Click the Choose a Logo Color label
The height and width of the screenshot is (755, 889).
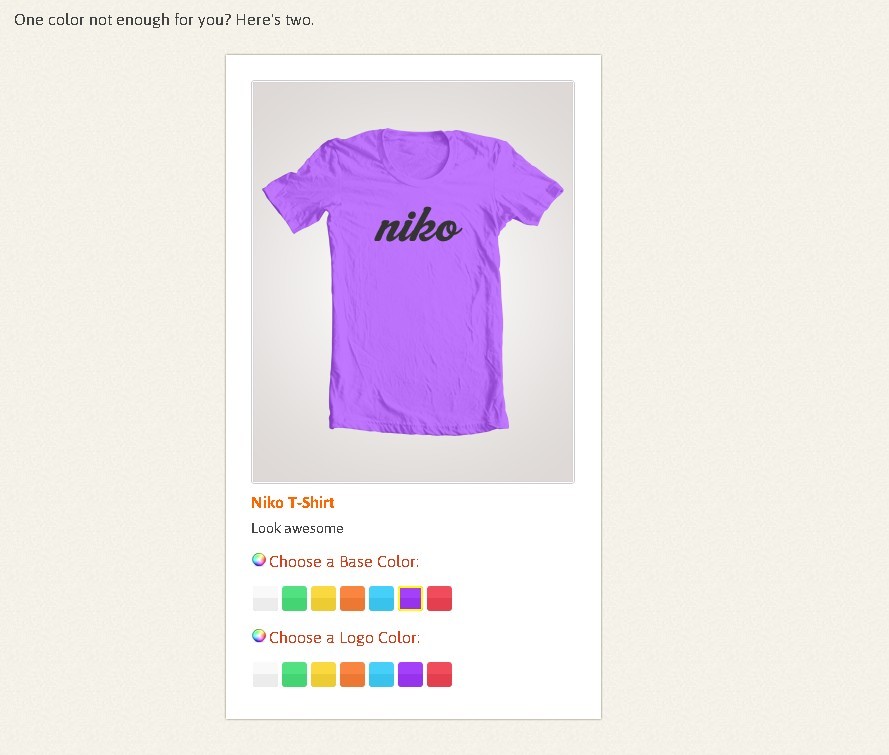tap(344, 638)
